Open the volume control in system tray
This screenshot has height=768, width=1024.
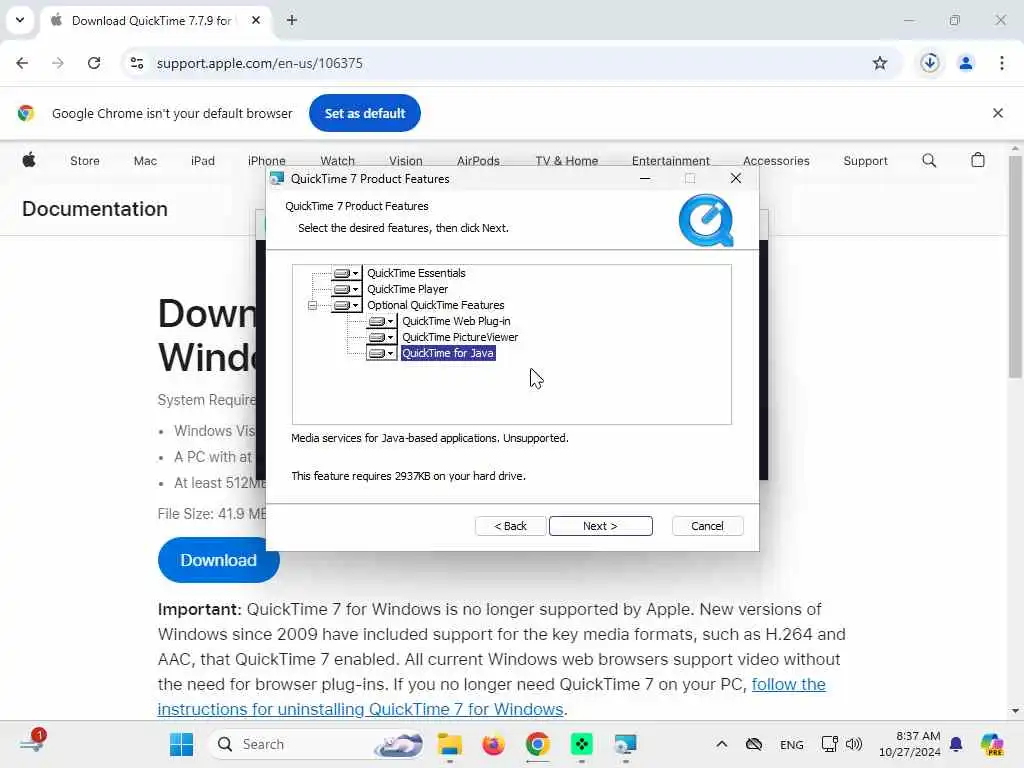pyautogui.click(x=854, y=744)
